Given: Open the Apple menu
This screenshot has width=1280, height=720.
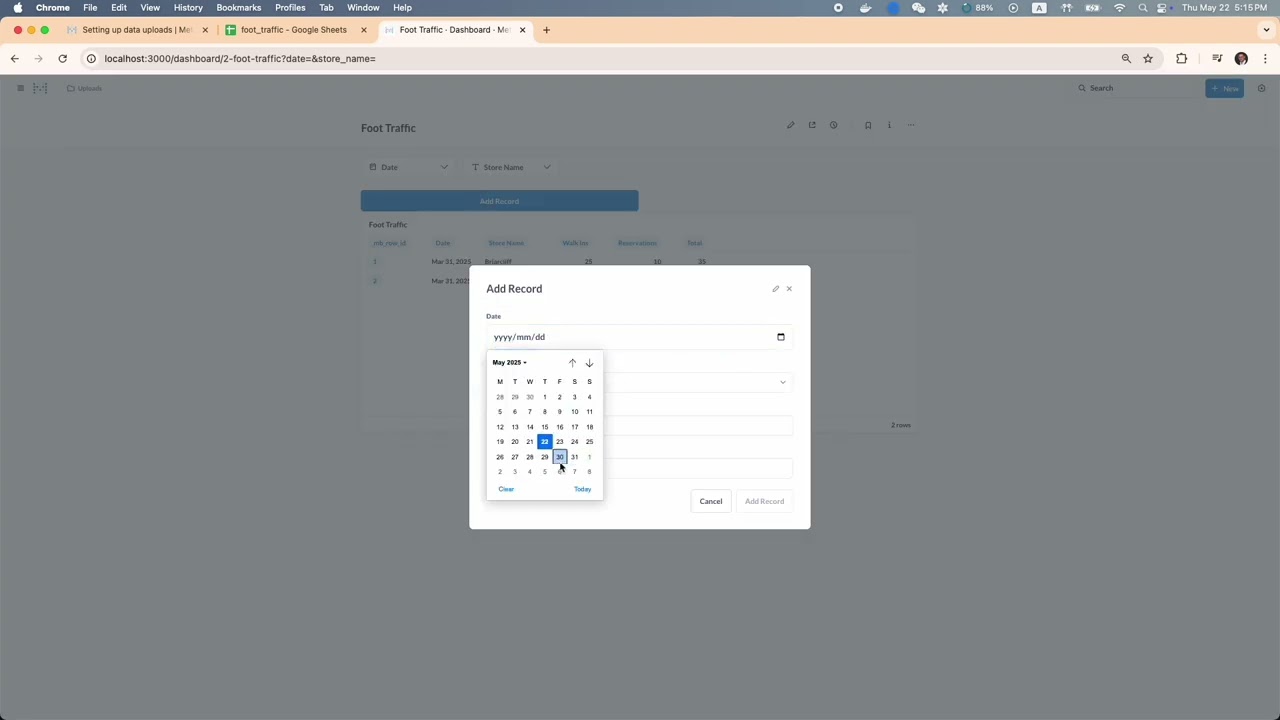Looking at the screenshot, I should (18, 8).
